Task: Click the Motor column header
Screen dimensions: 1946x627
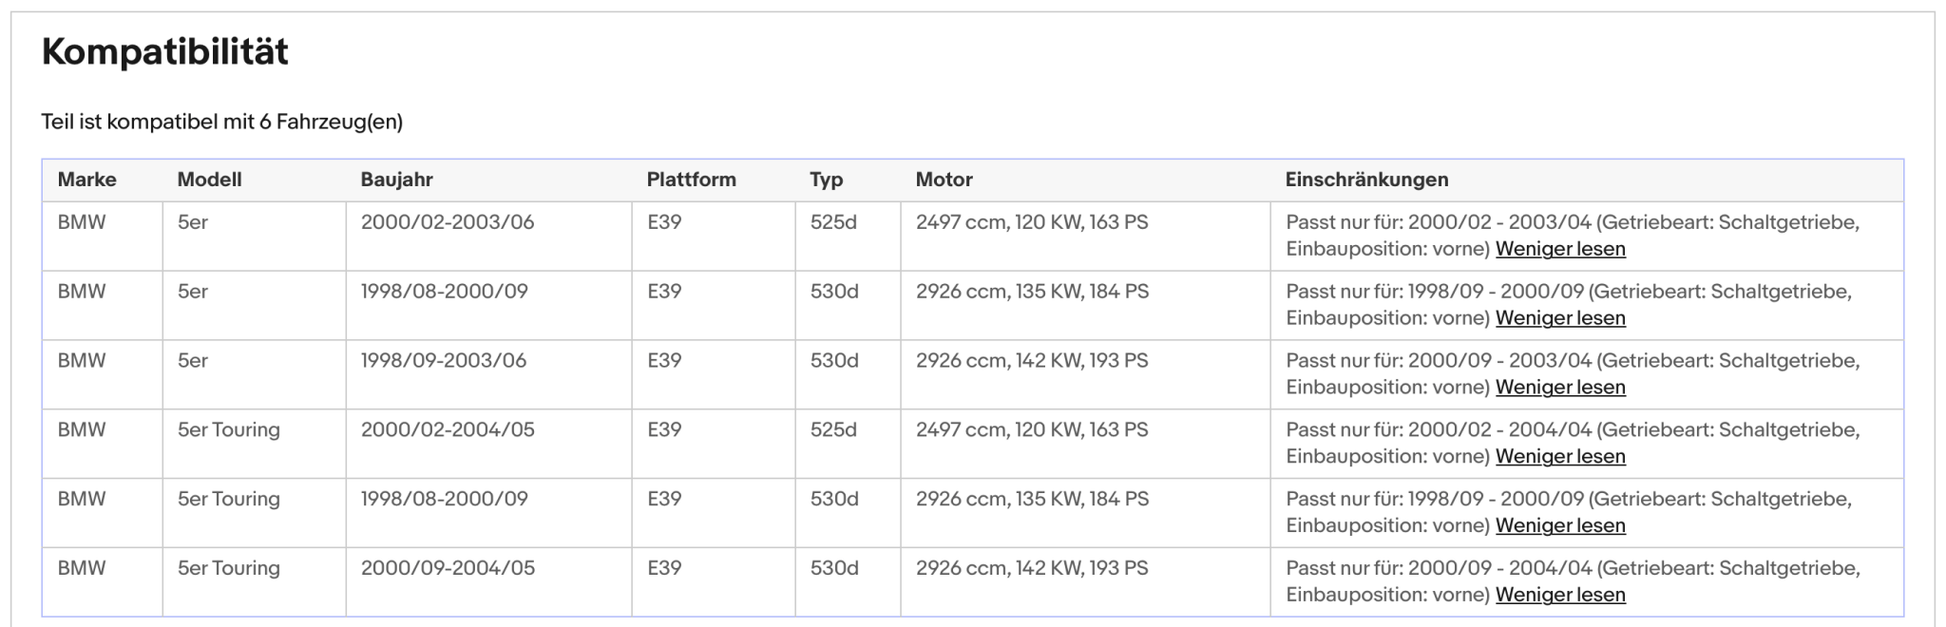Action: [x=944, y=180]
